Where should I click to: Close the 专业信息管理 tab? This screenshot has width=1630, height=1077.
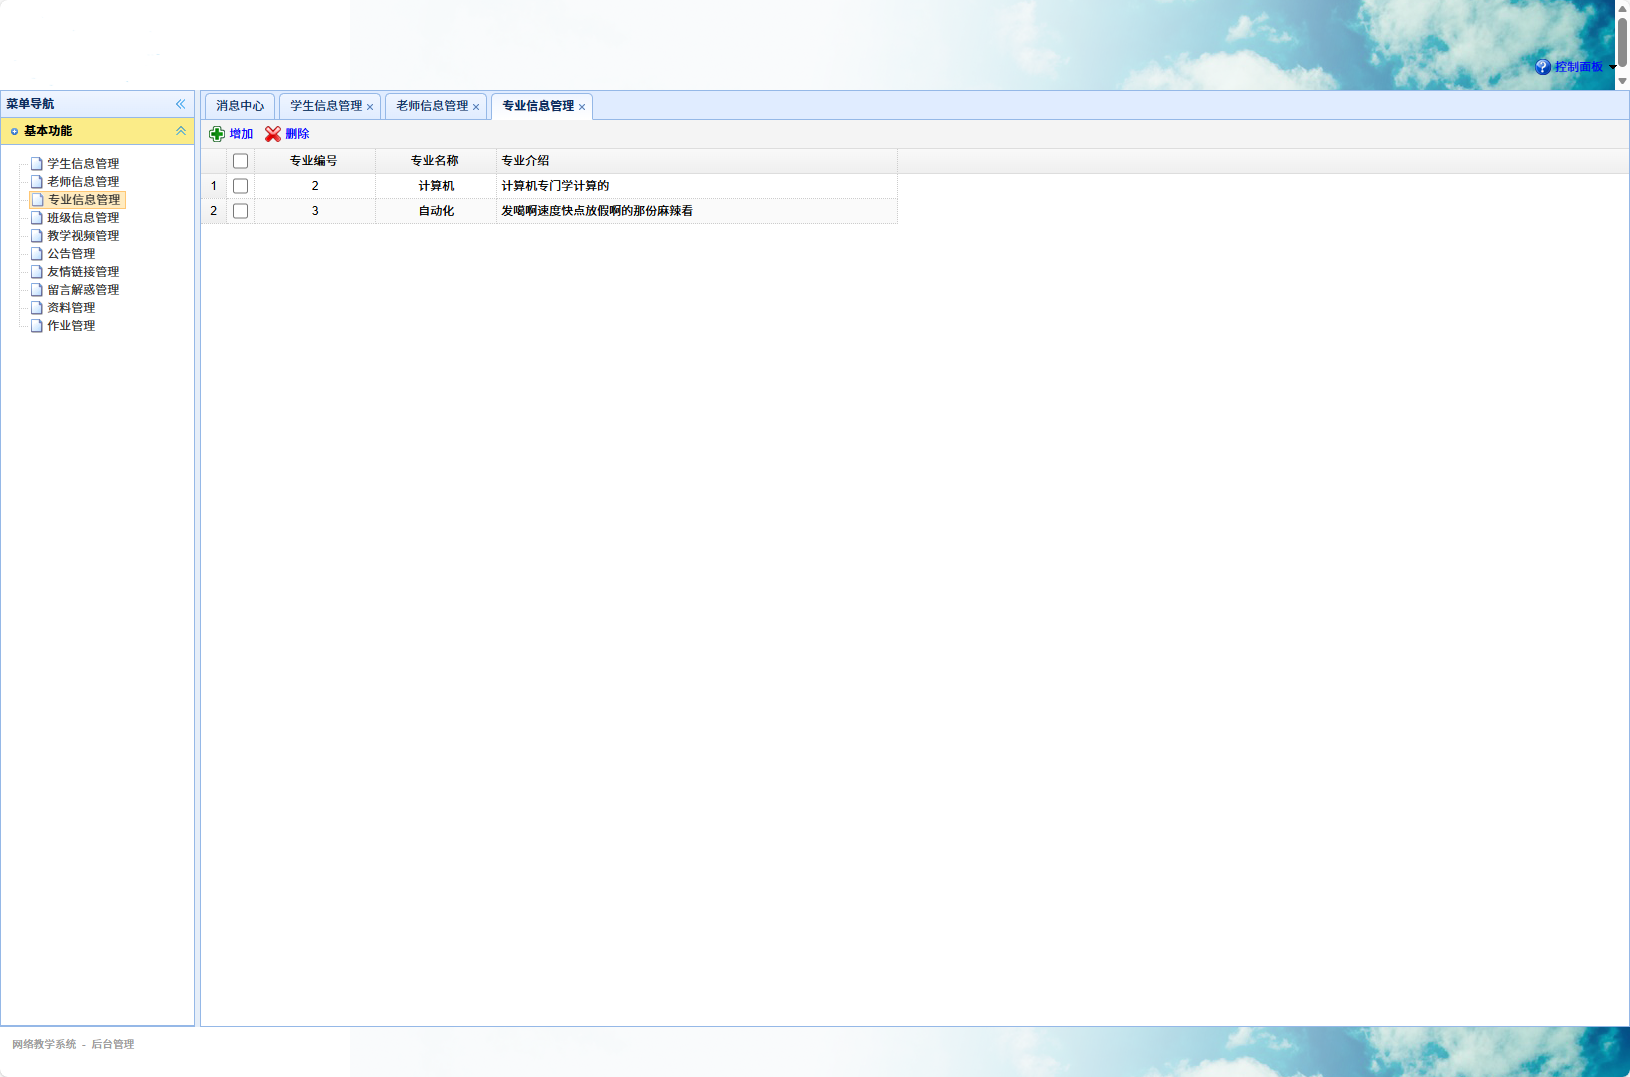[x=582, y=107]
